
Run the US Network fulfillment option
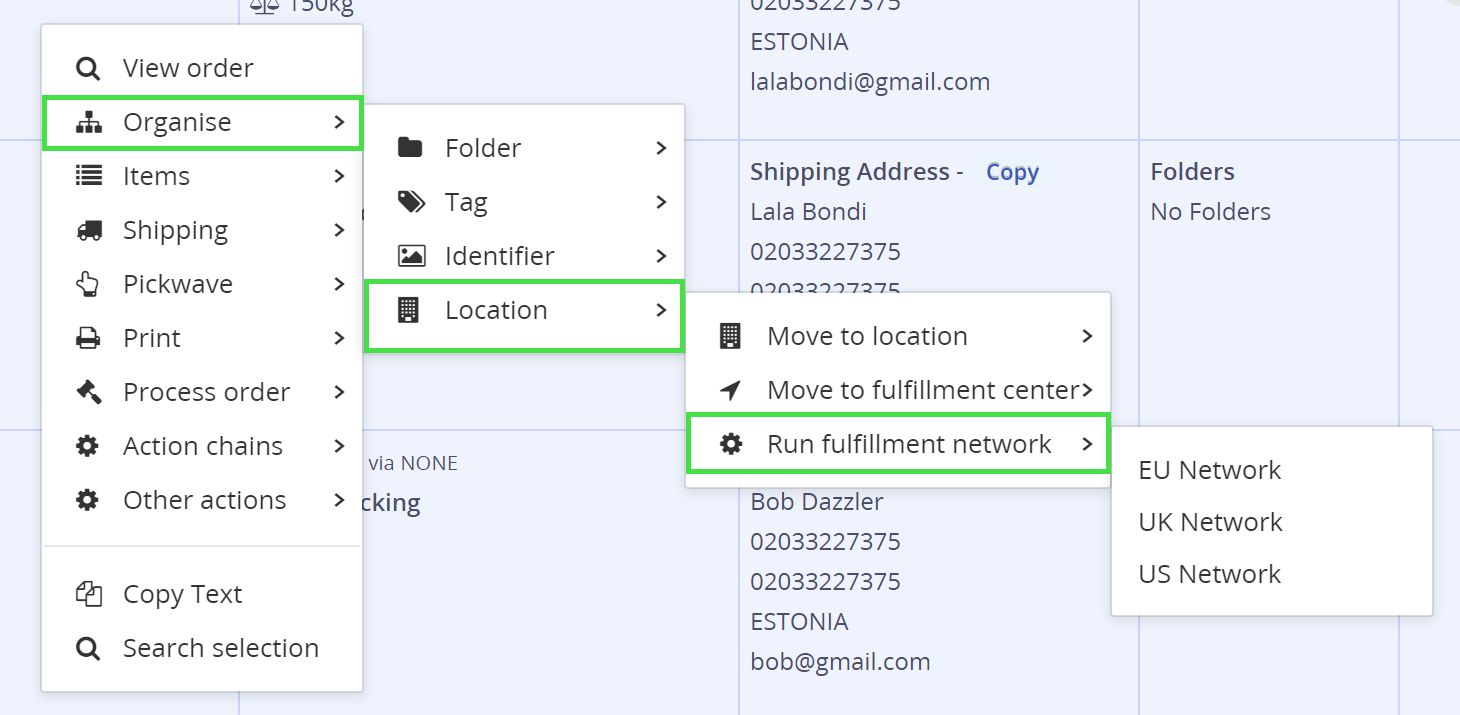coord(1209,574)
